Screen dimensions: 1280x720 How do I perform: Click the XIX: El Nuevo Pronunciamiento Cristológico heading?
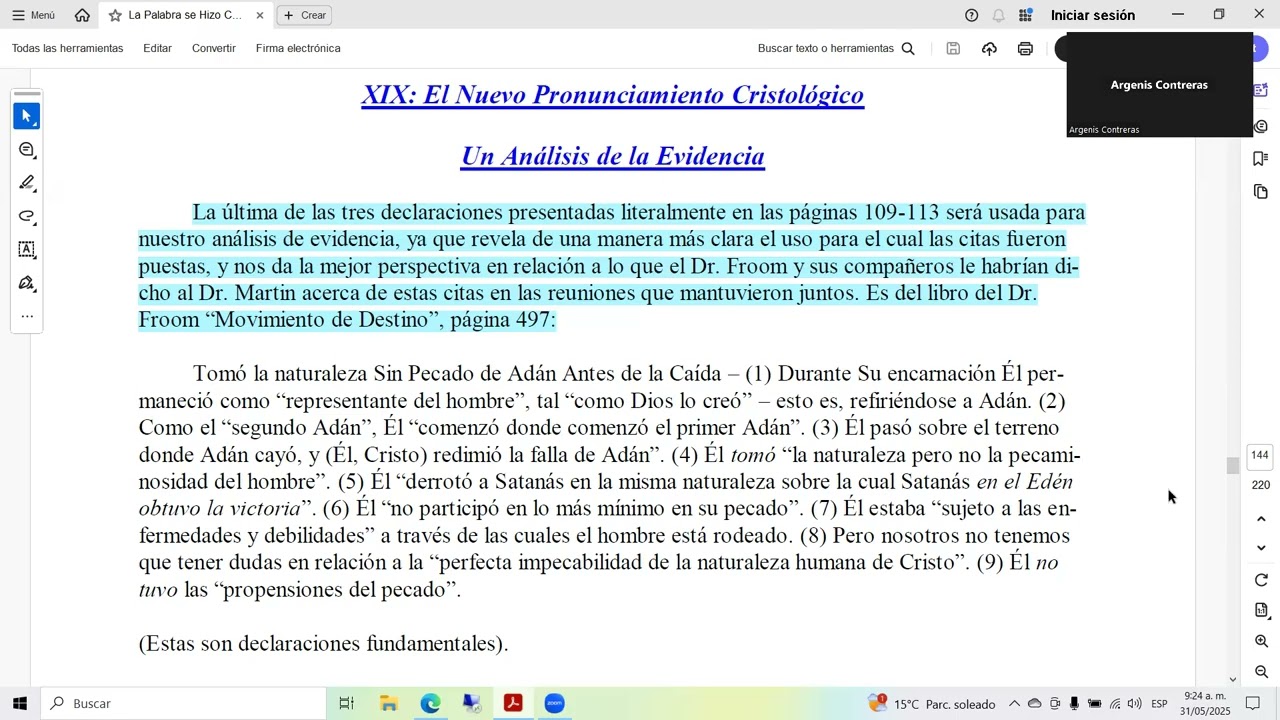click(613, 95)
